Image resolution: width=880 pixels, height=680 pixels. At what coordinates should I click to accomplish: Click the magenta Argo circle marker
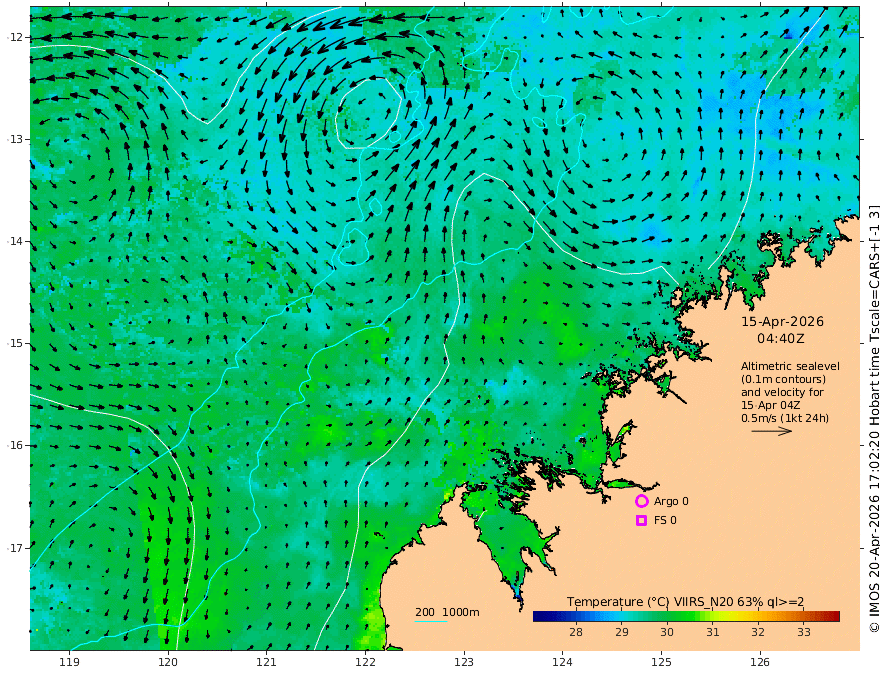pyautogui.click(x=641, y=501)
